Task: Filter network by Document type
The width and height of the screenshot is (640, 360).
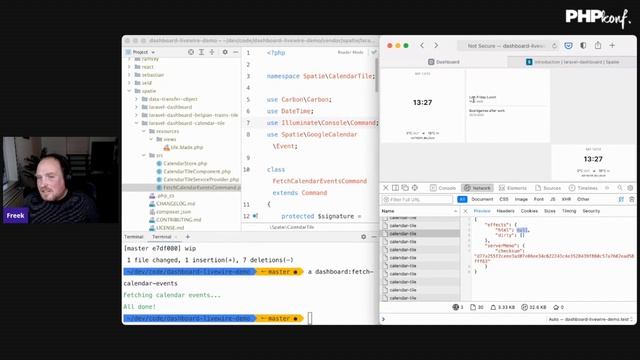Action: [482, 199]
